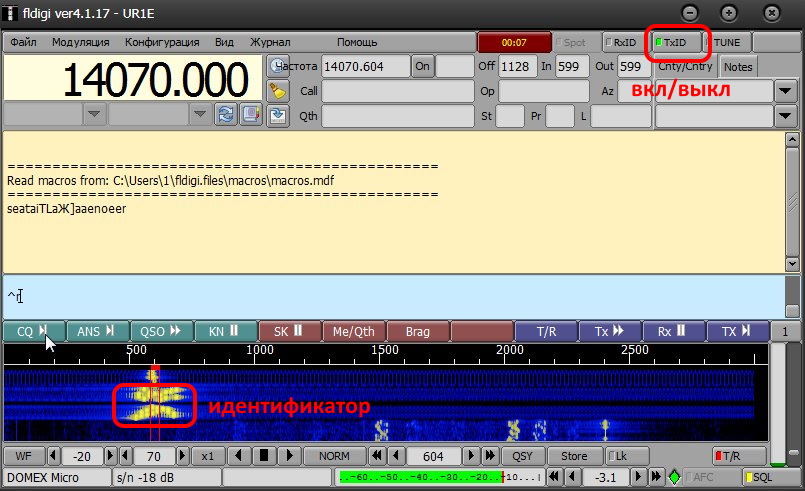Open the second dropdown below the frequency display
The height and width of the screenshot is (491, 805).
pos(200,114)
